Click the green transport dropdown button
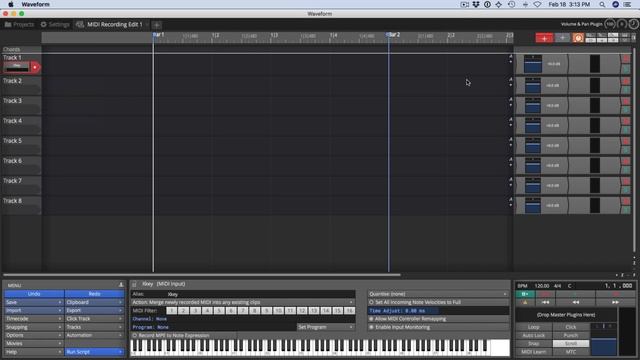Viewport: 640px width, 360px height. click(x=525, y=294)
